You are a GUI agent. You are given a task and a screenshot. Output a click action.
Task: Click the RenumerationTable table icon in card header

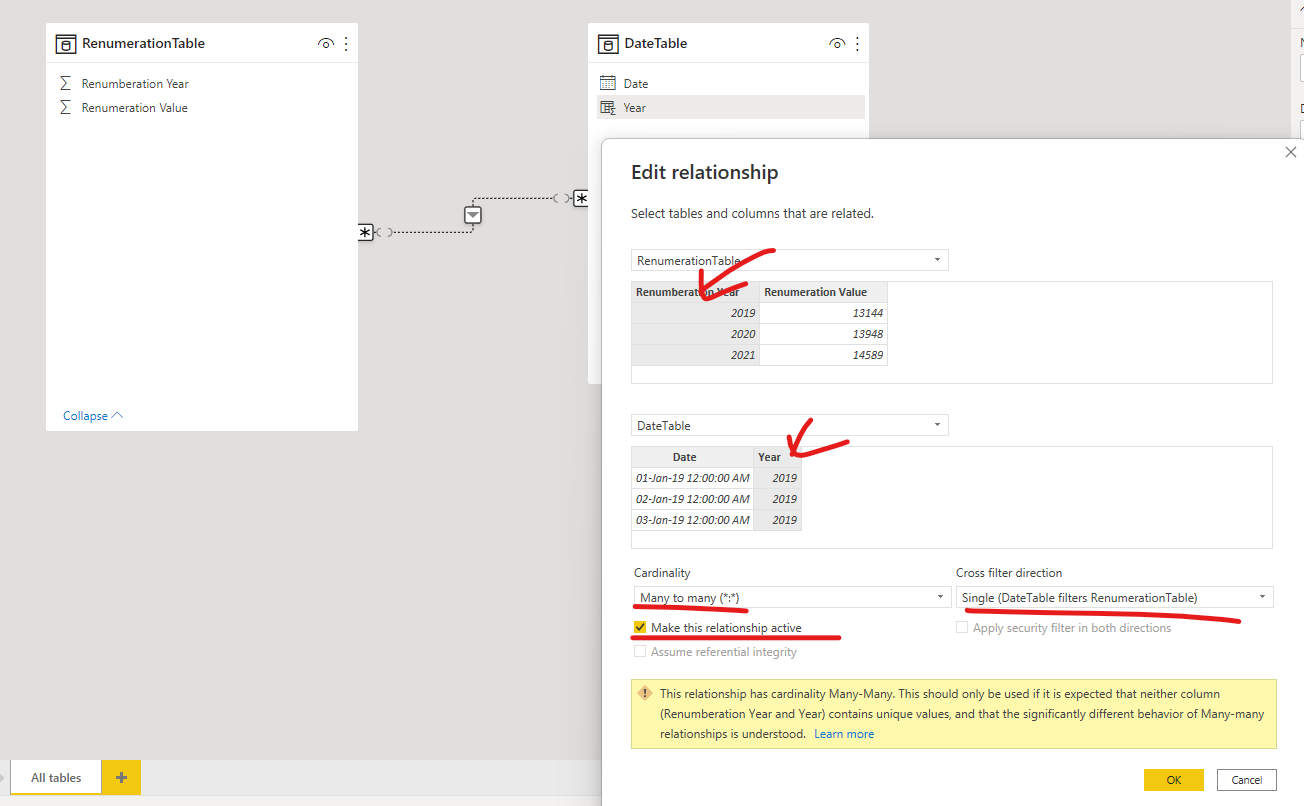[x=66, y=44]
